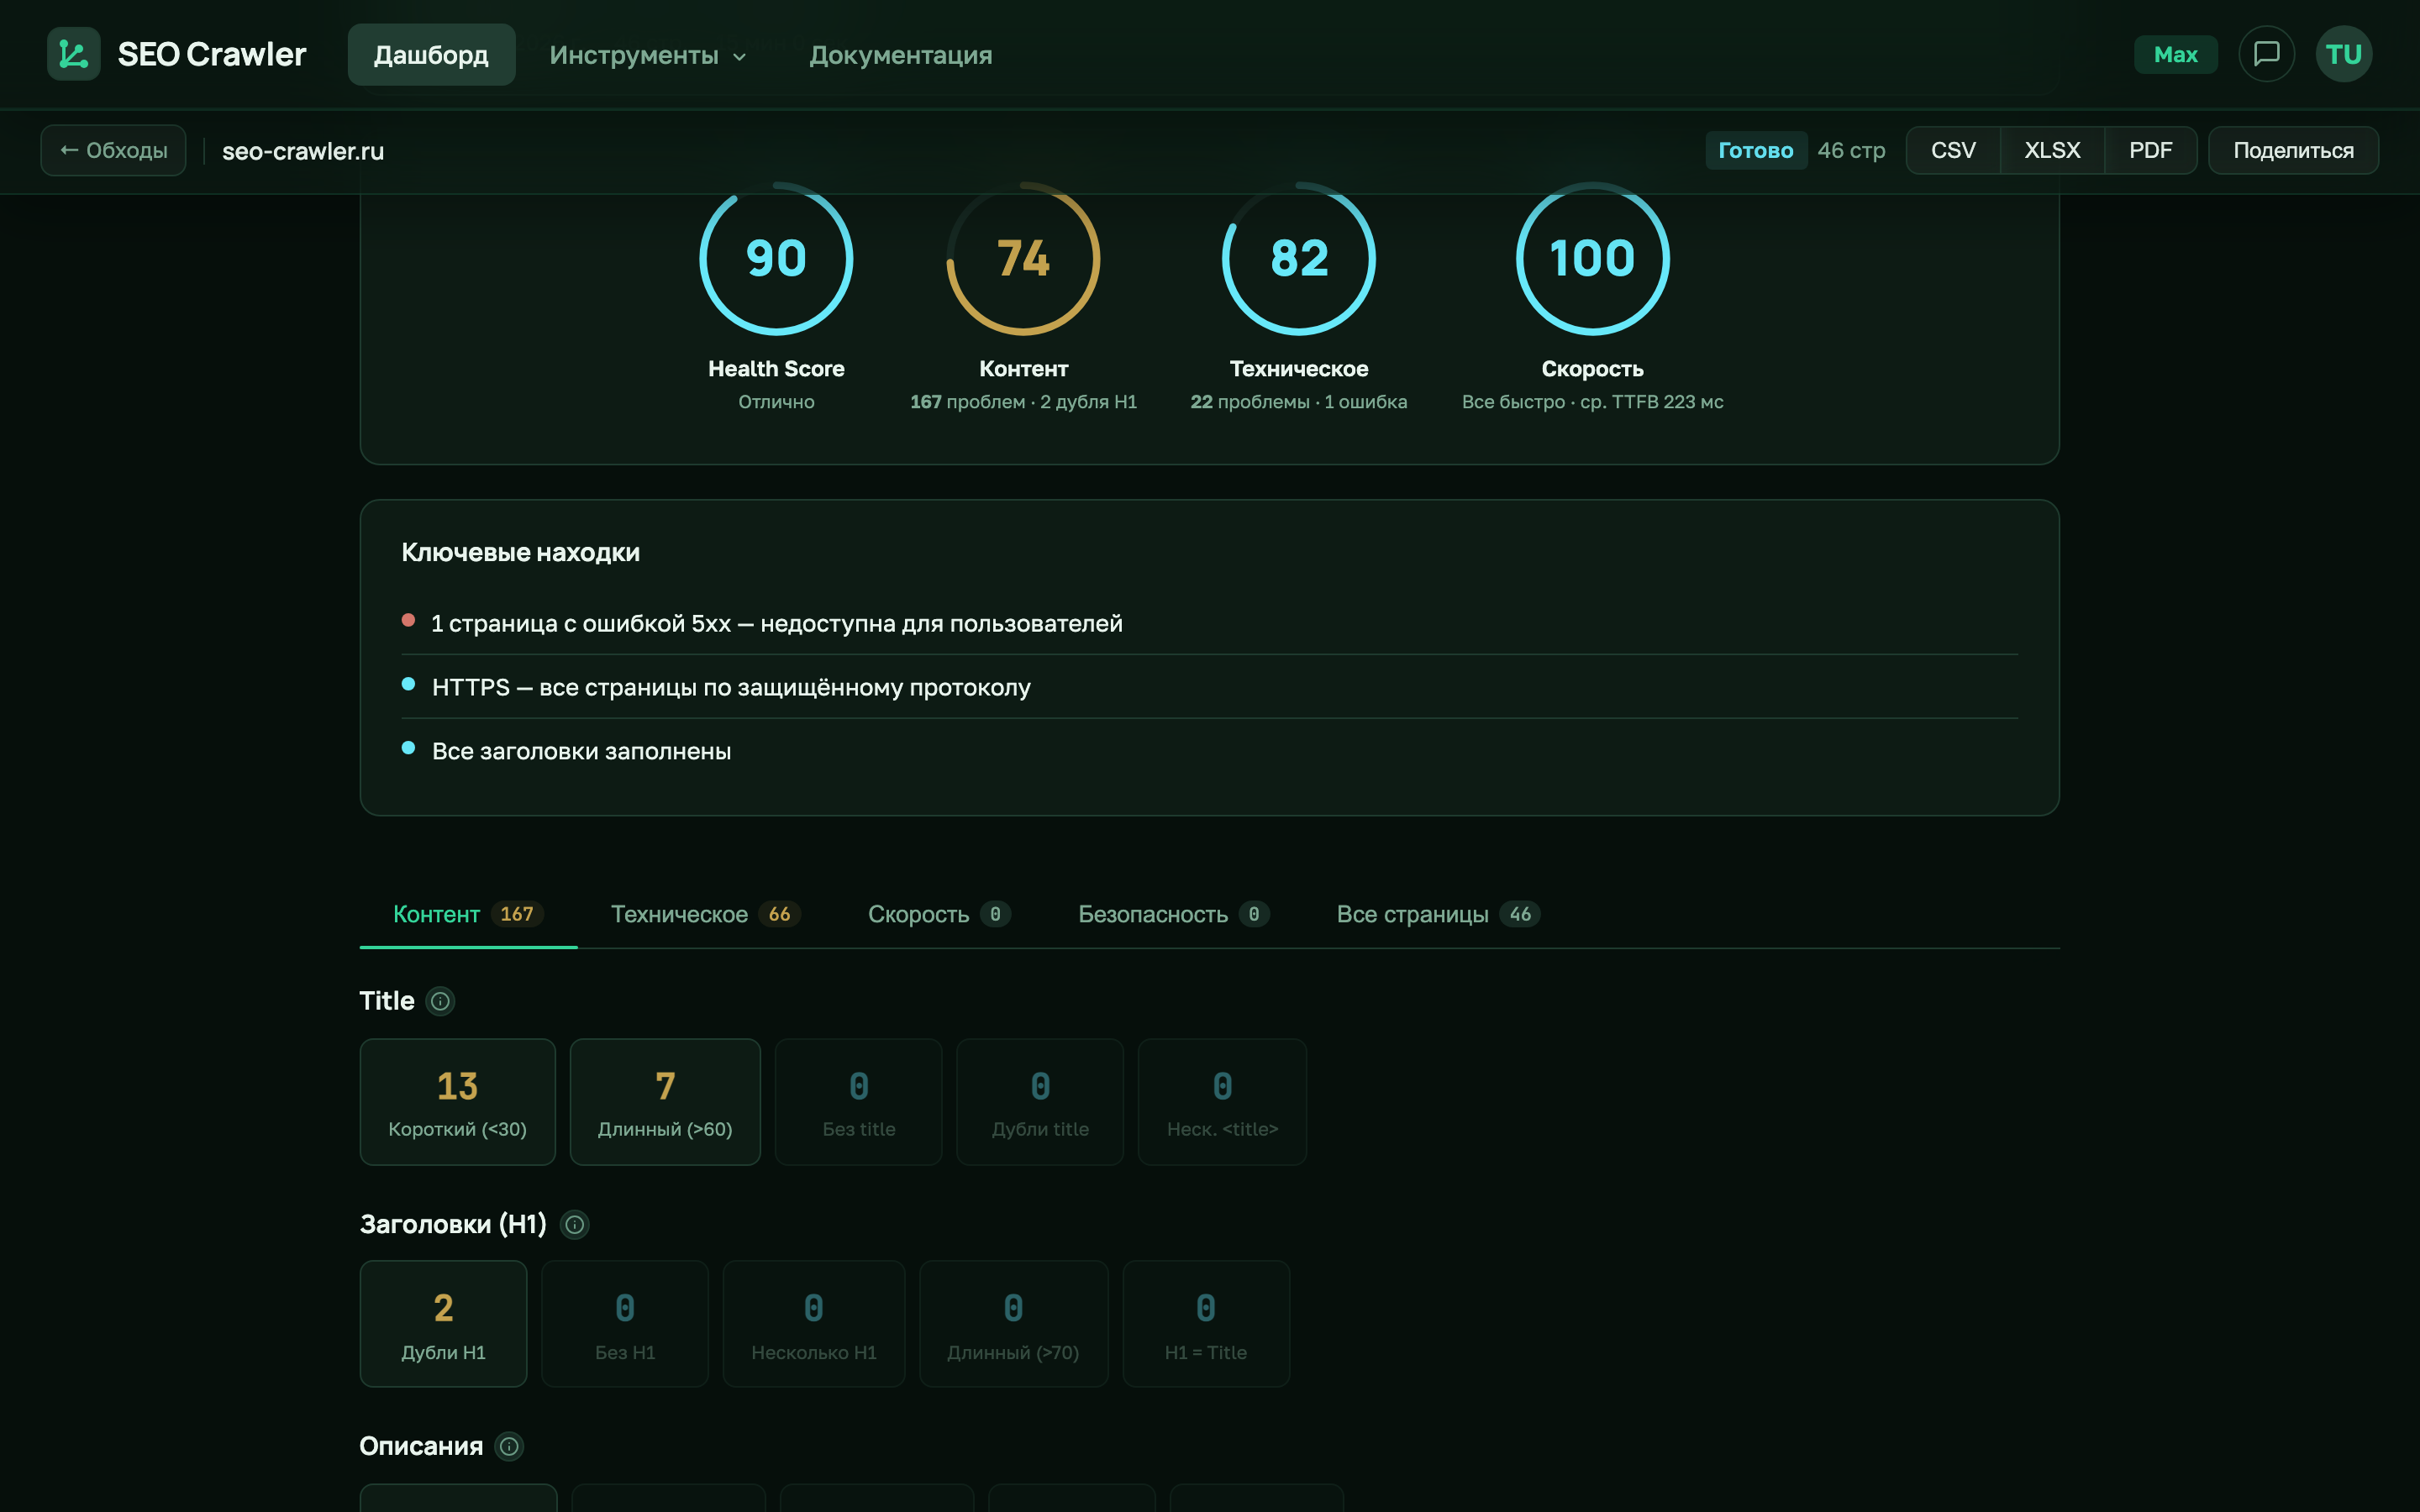Export the report as PDF
Screen dimensions: 2420x1512
(x=2150, y=150)
